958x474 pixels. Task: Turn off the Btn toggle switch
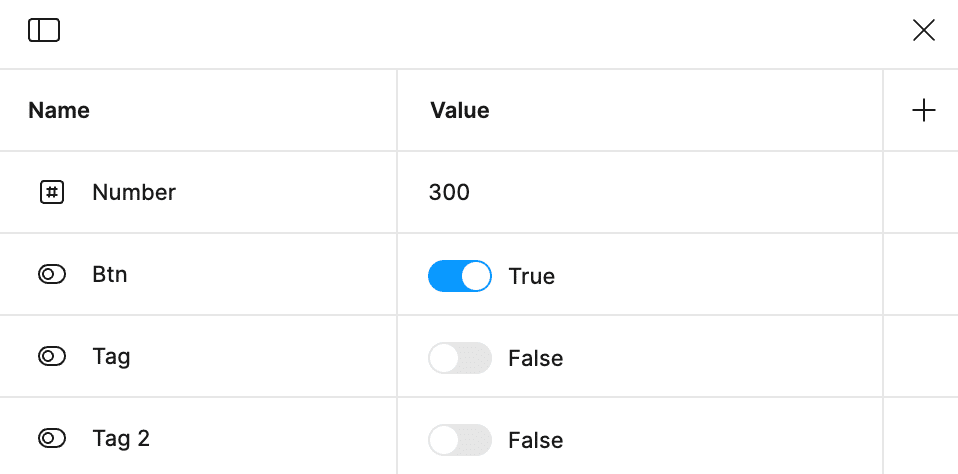[460, 276]
